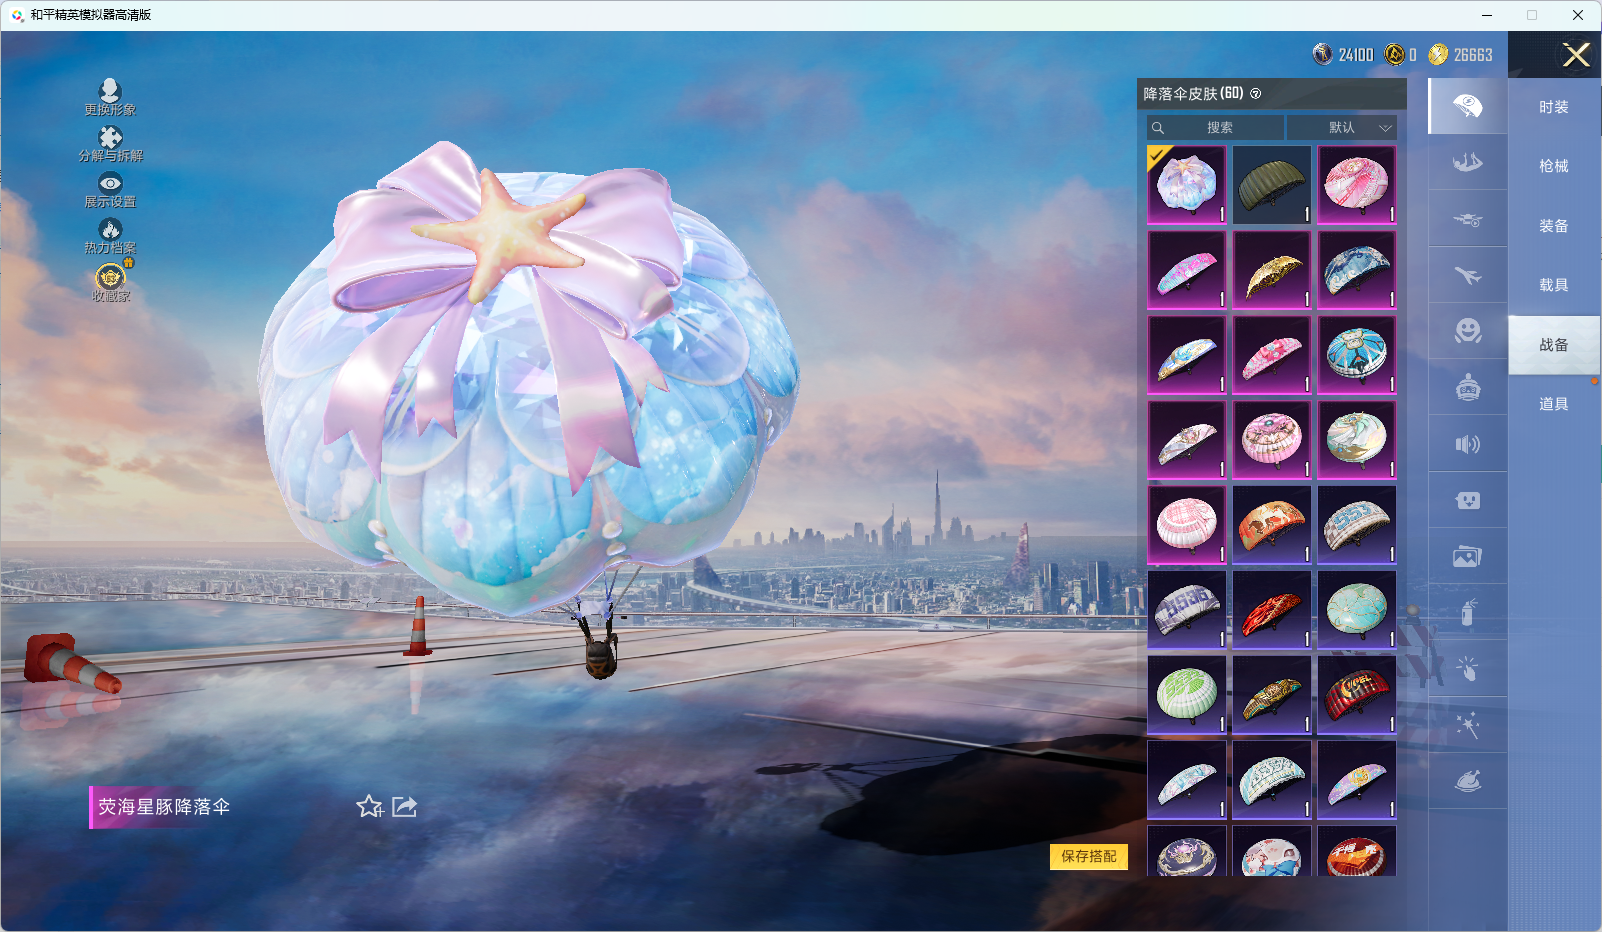
Task: Click the 搜索 search field
Action: [x=1217, y=128]
